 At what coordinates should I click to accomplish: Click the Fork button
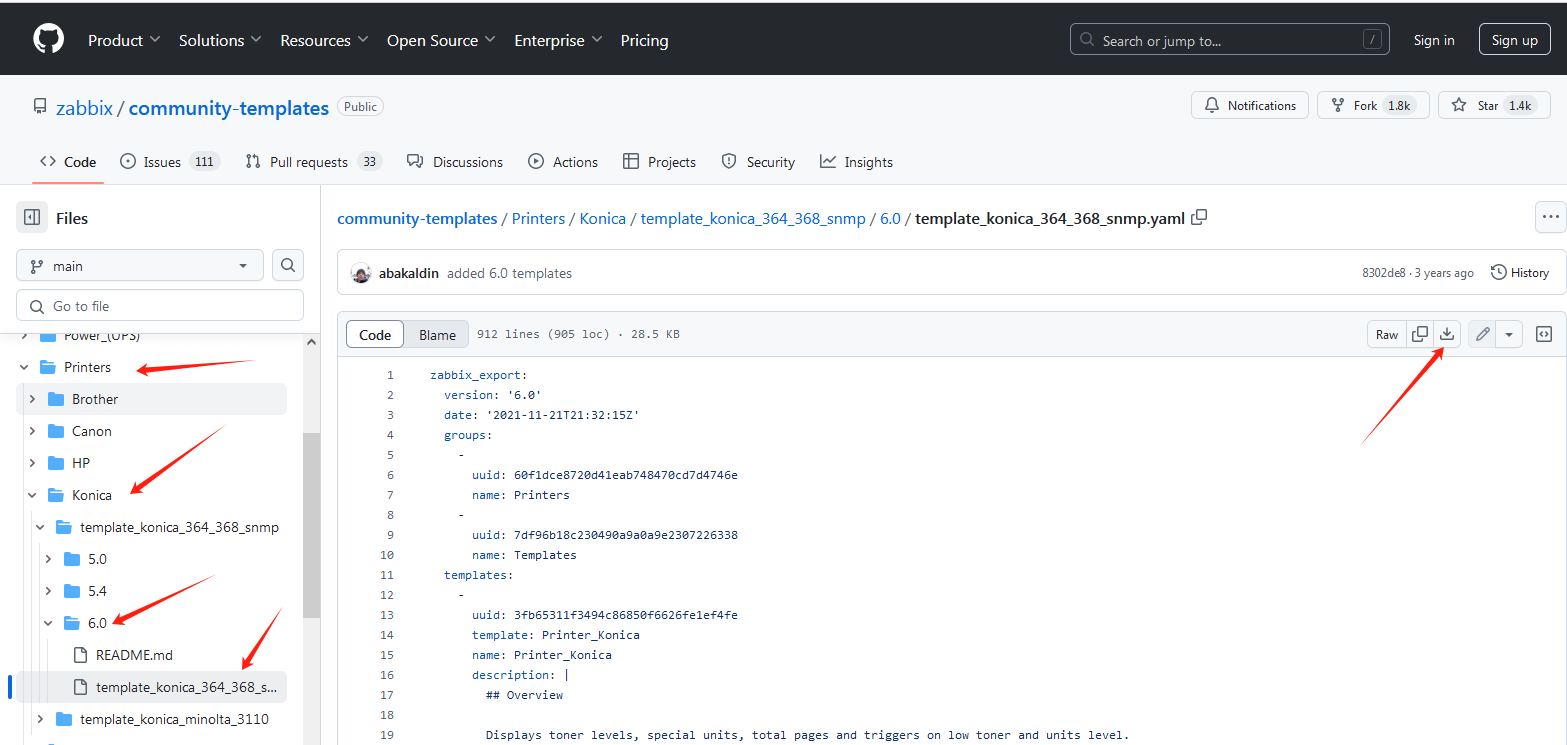(x=1371, y=105)
